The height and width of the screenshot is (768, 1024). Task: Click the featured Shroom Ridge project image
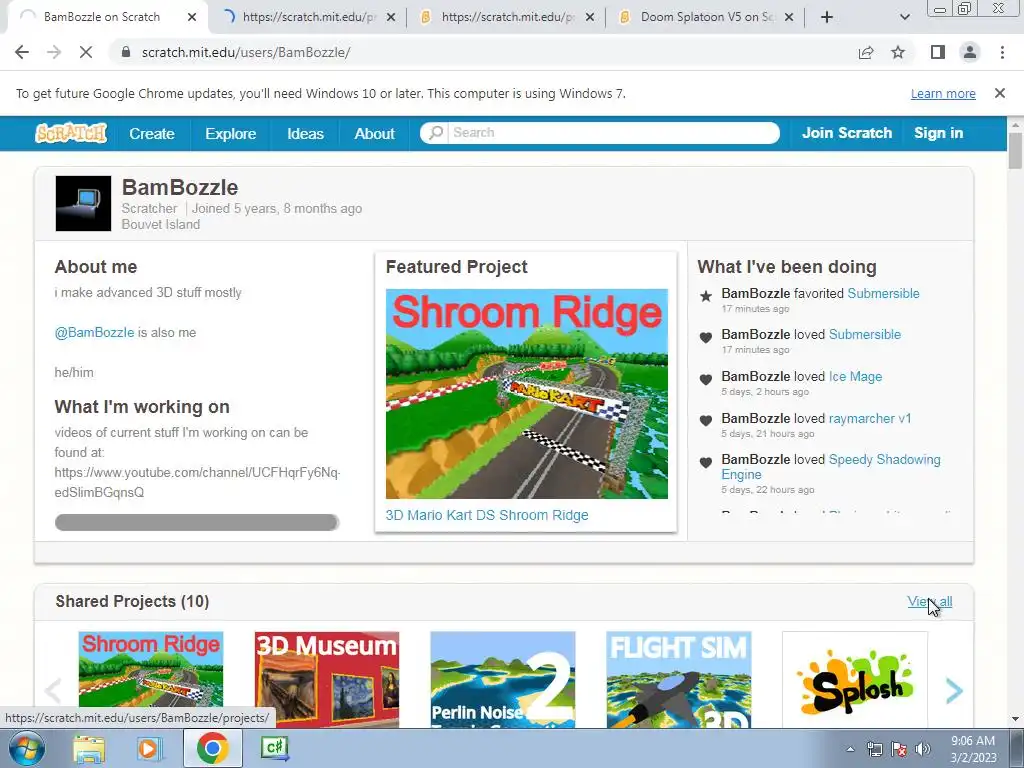coord(526,394)
